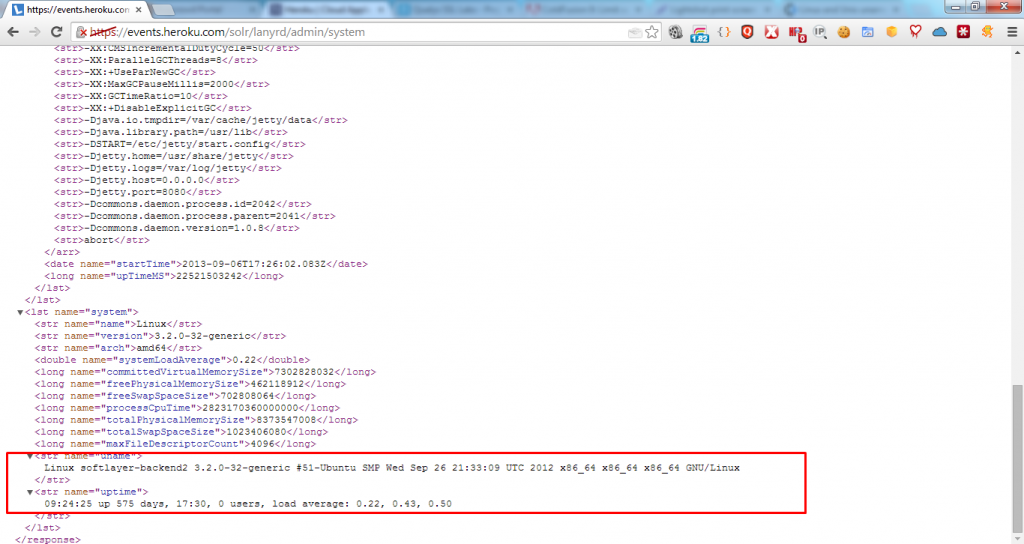Click the uptime 575 days text
The width and height of the screenshot is (1024, 544).
tap(248, 504)
